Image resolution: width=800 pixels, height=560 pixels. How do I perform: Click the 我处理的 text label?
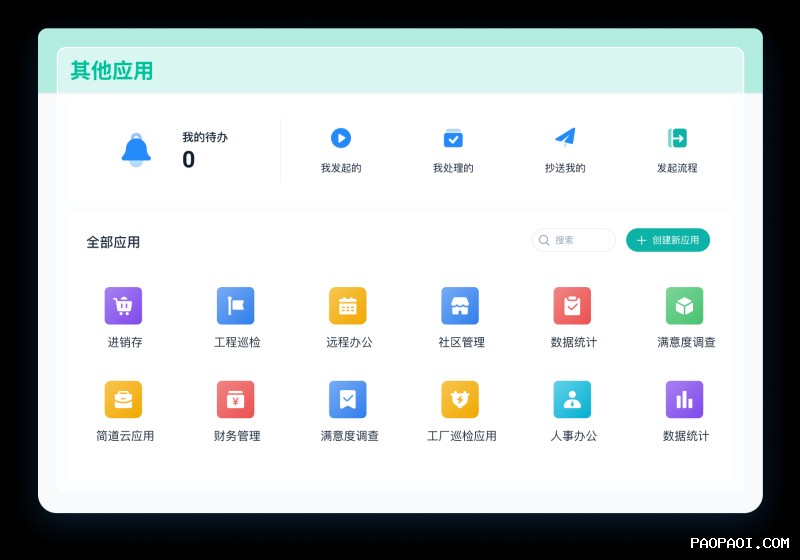[453, 168]
